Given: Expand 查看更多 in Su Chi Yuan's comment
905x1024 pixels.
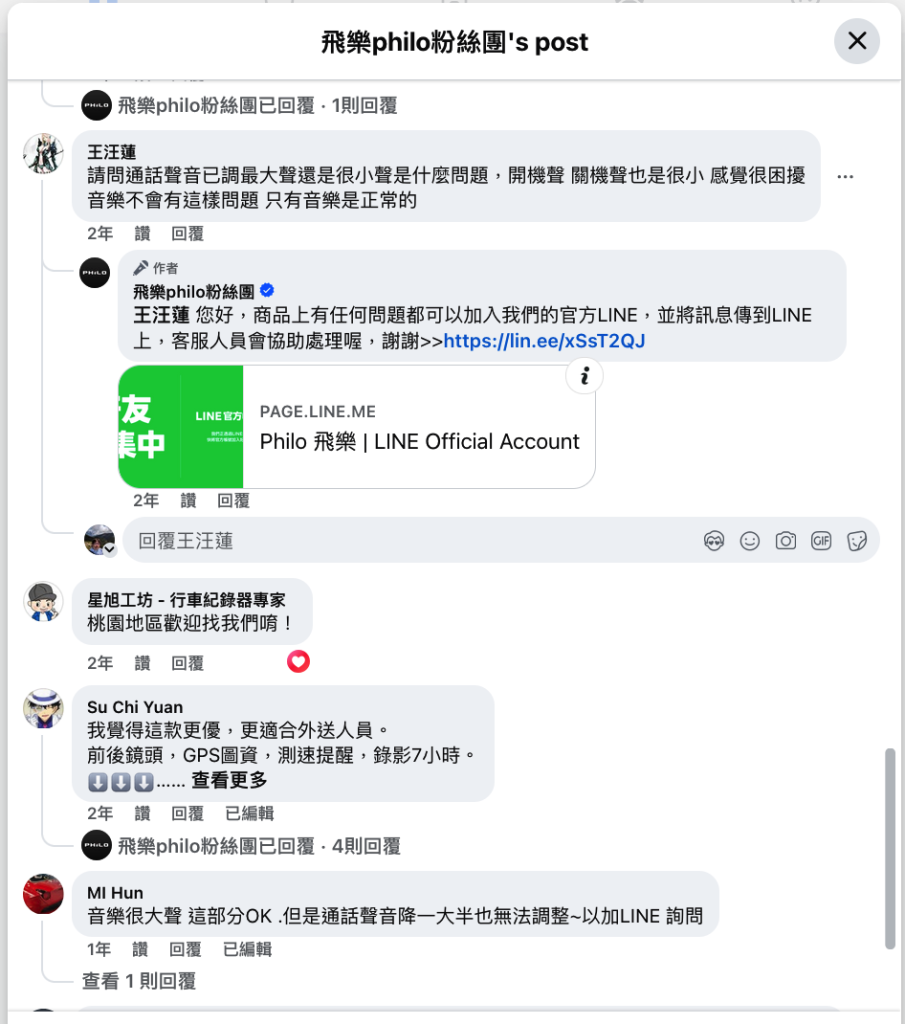Looking at the screenshot, I should tap(229, 780).
